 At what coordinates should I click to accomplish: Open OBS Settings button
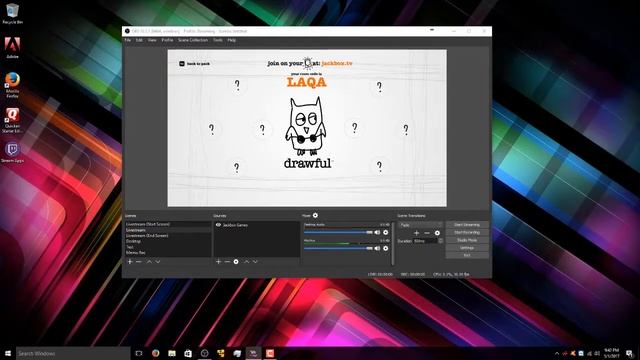point(467,248)
